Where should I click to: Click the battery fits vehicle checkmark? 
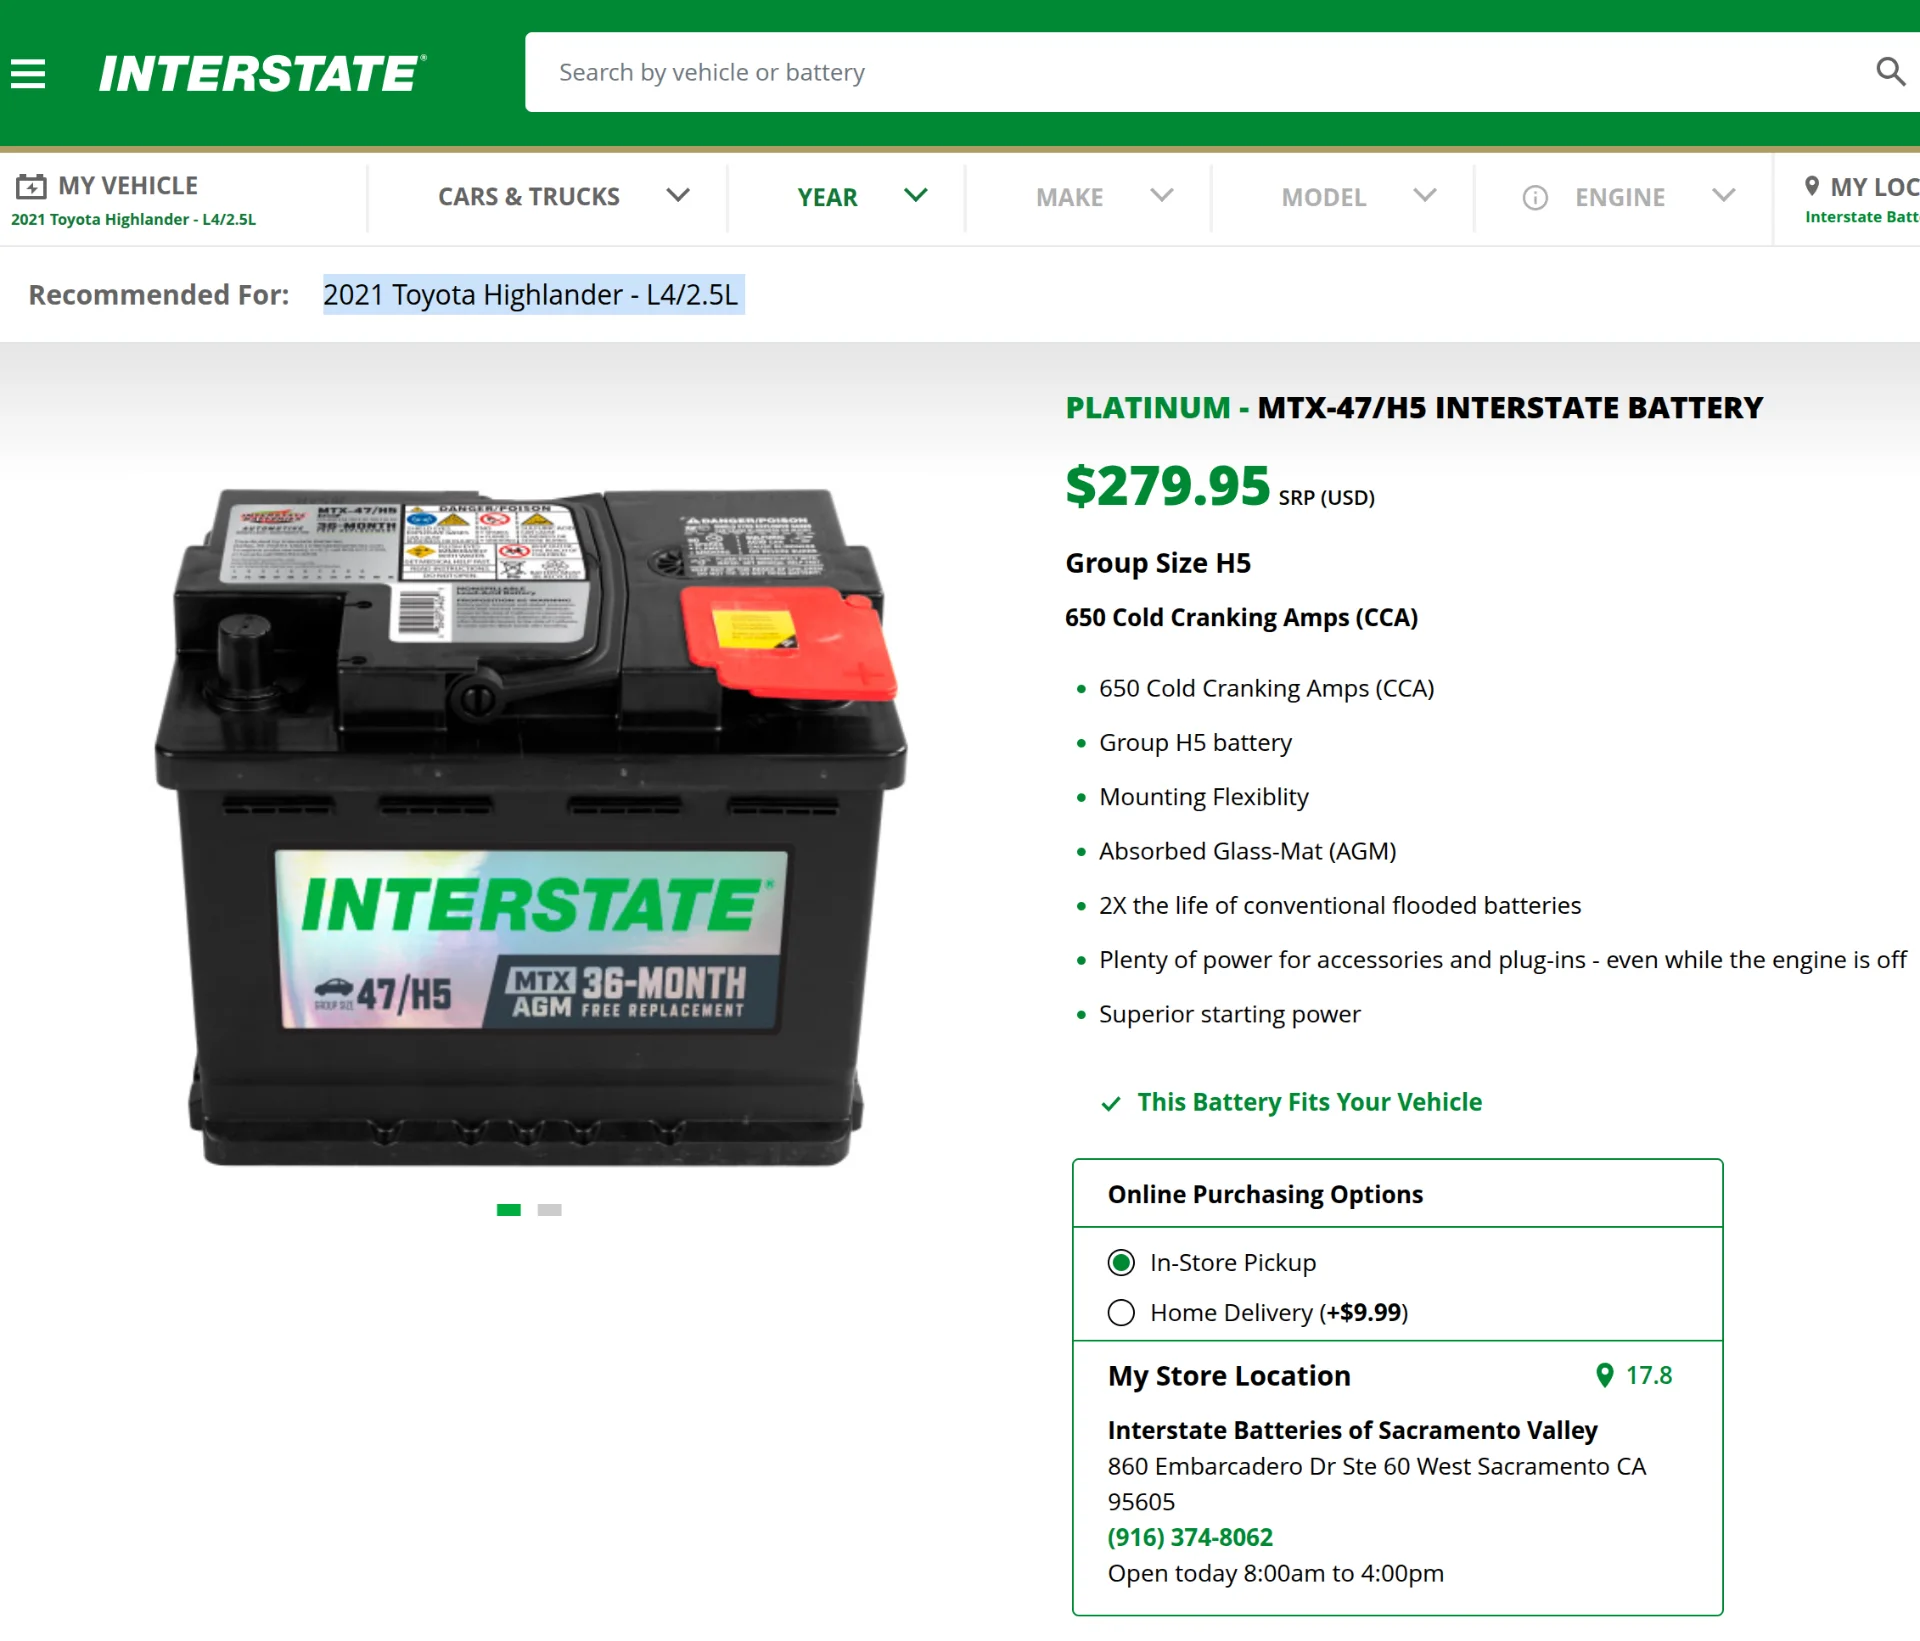pos(1110,1103)
